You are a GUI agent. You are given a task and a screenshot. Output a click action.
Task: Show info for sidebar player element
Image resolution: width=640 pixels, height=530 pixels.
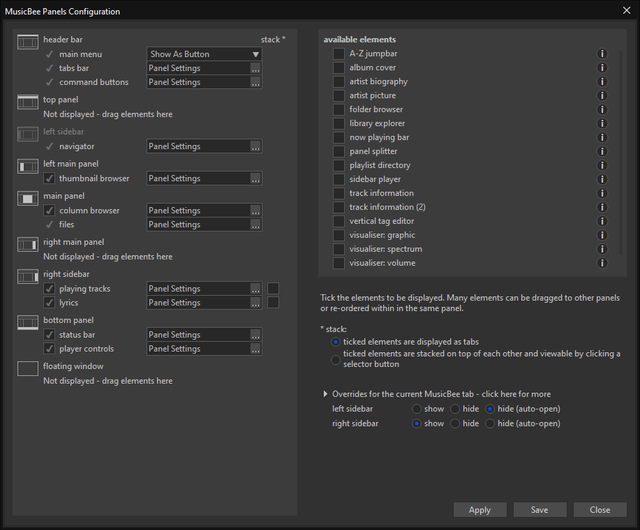click(x=602, y=179)
